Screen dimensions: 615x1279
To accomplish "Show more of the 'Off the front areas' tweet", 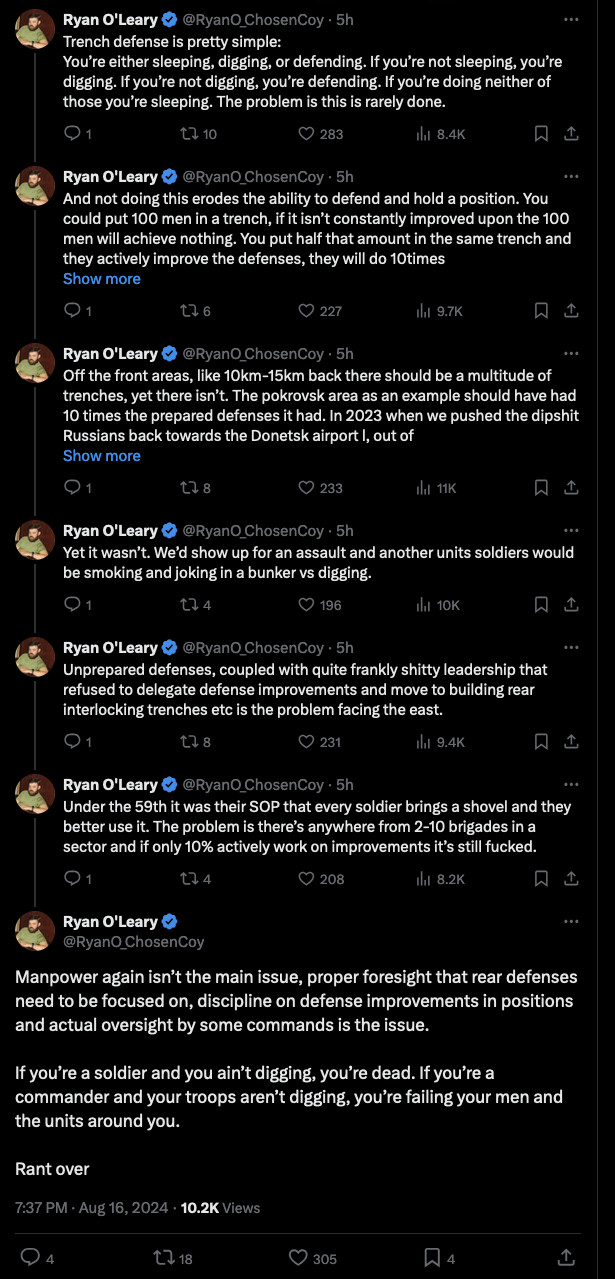I will [x=102, y=456].
